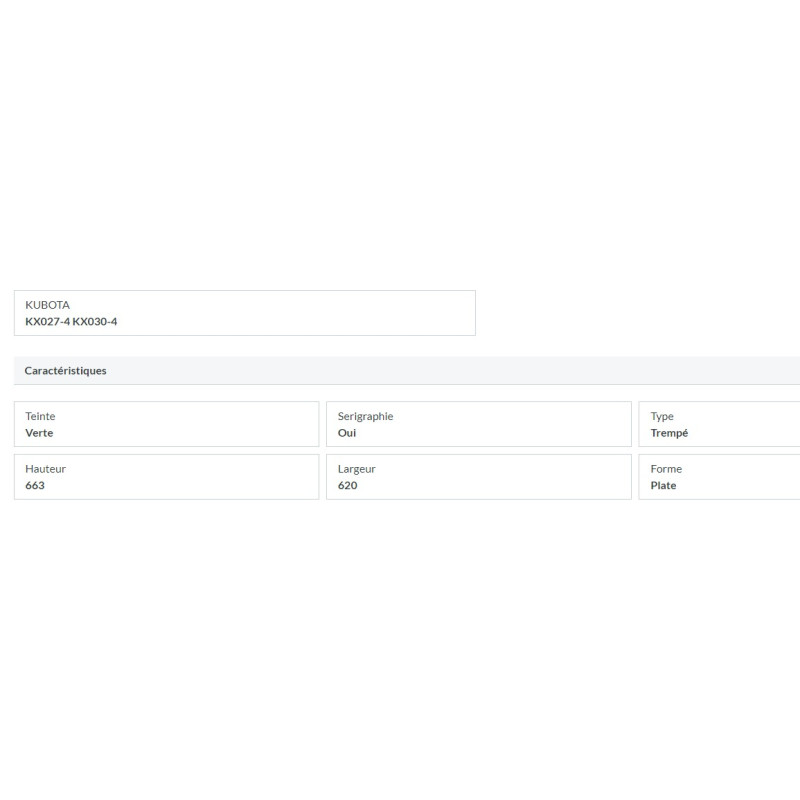This screenshot has height=800, width=800.
Task: Click empty space inside the Largeur cell
Action: (510, 477)
